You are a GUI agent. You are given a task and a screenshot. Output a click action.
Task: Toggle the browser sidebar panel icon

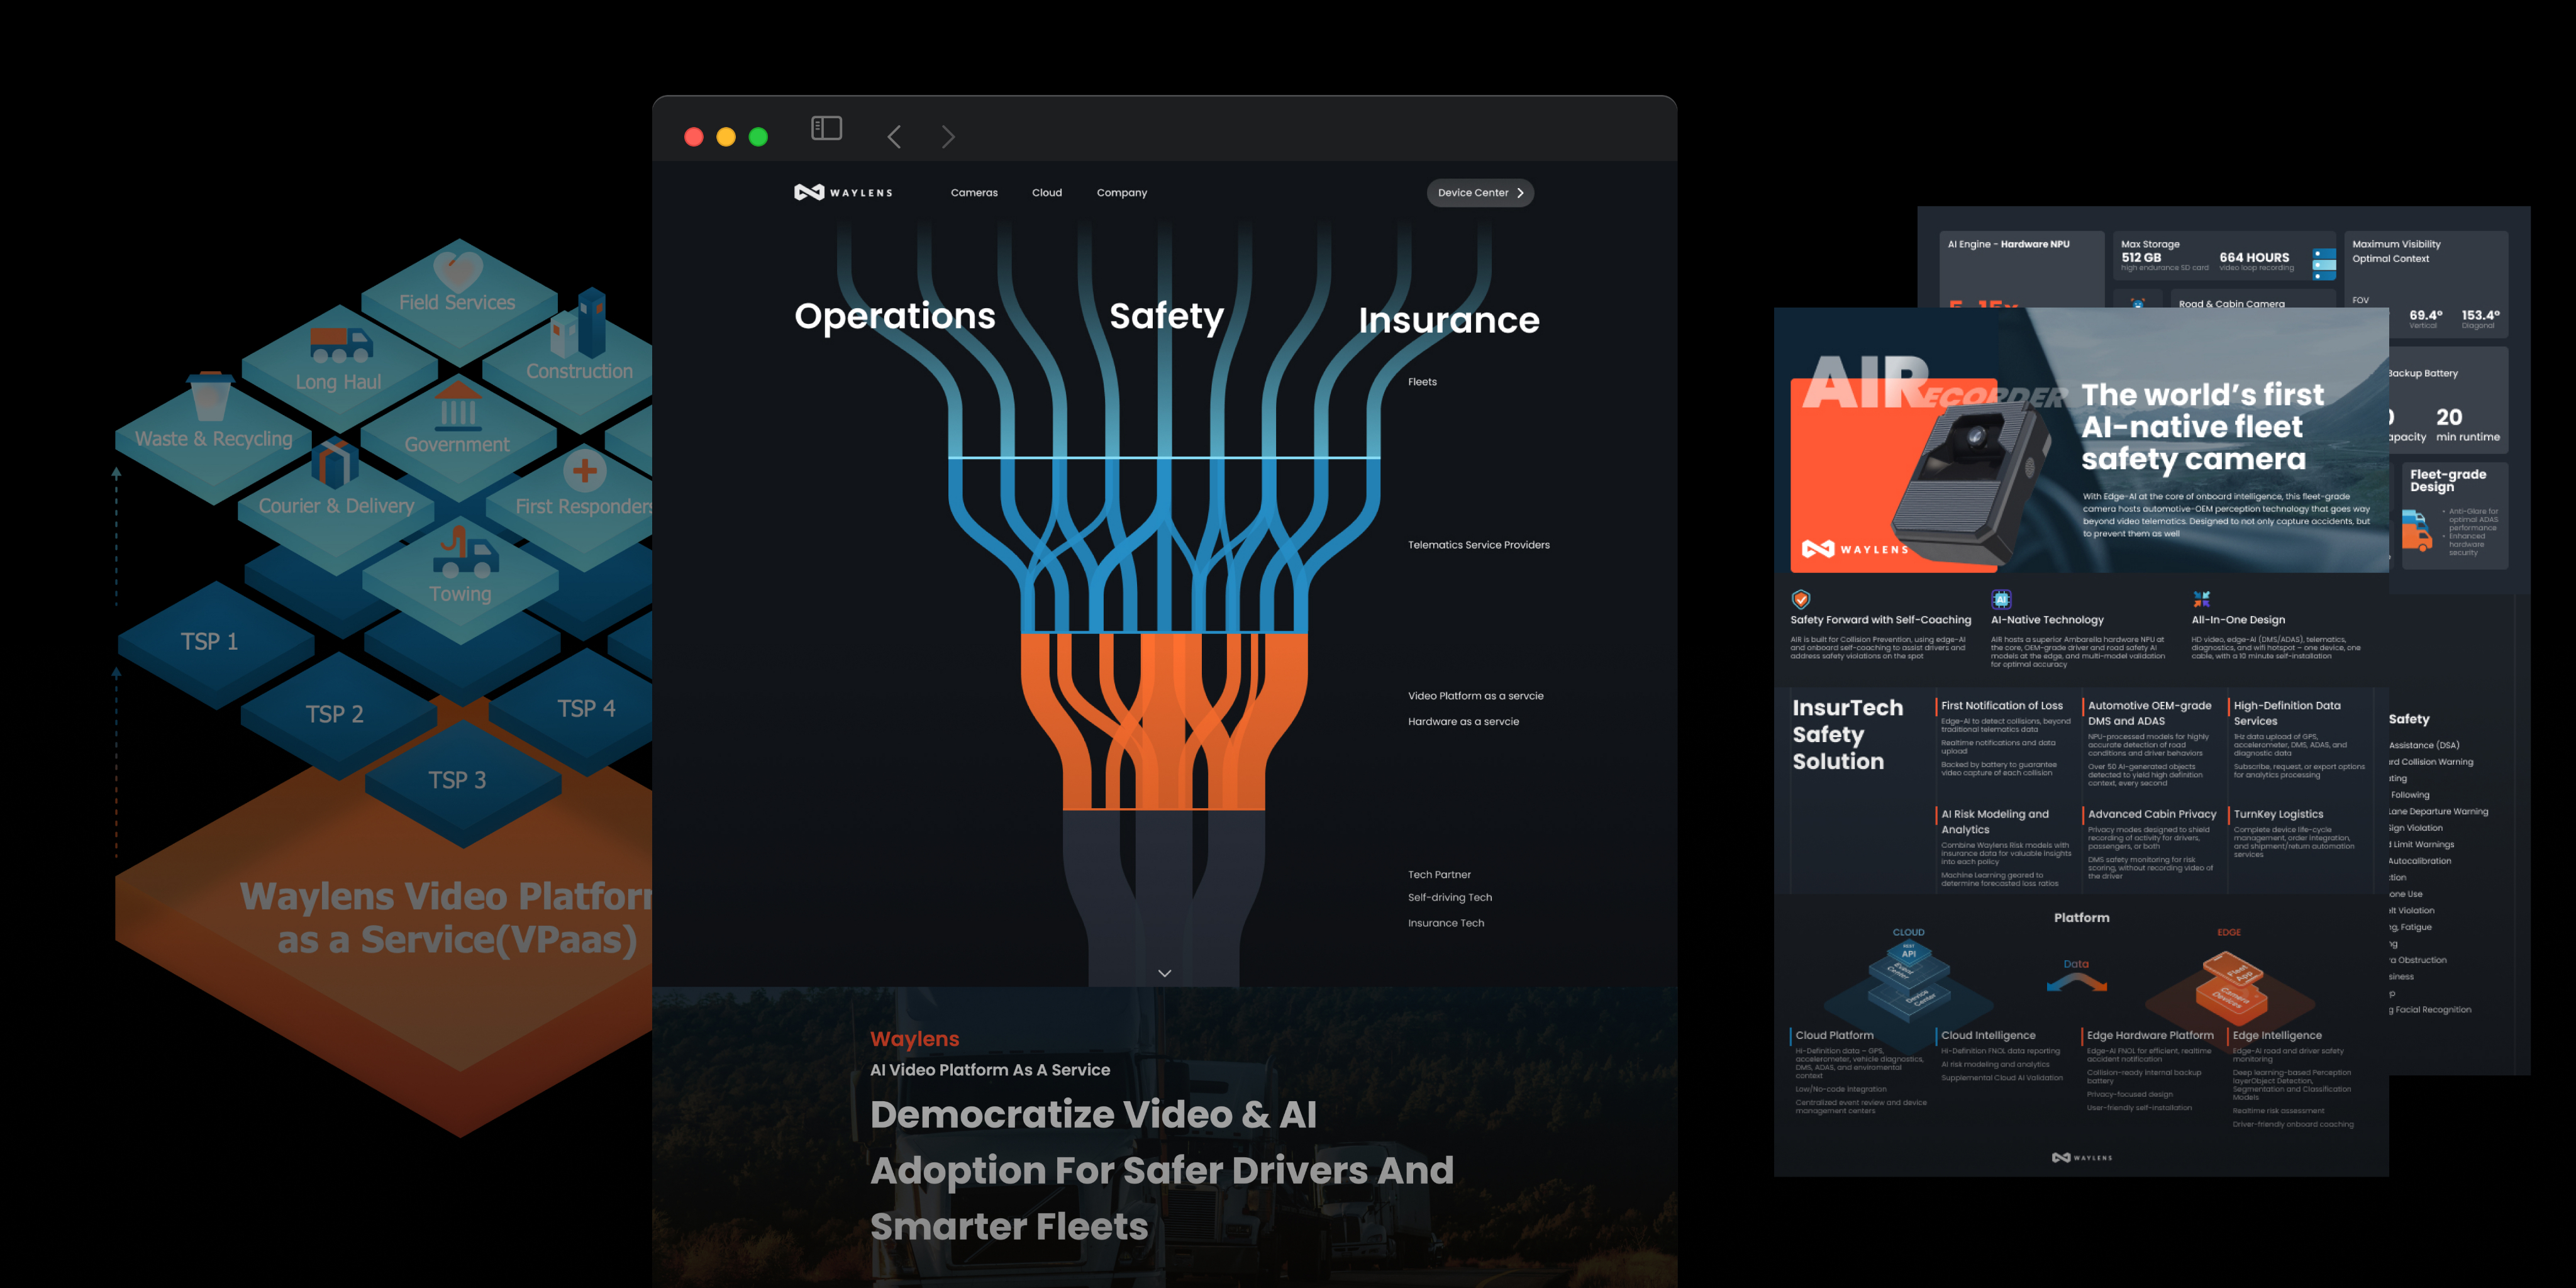click(x=826, y=128)
